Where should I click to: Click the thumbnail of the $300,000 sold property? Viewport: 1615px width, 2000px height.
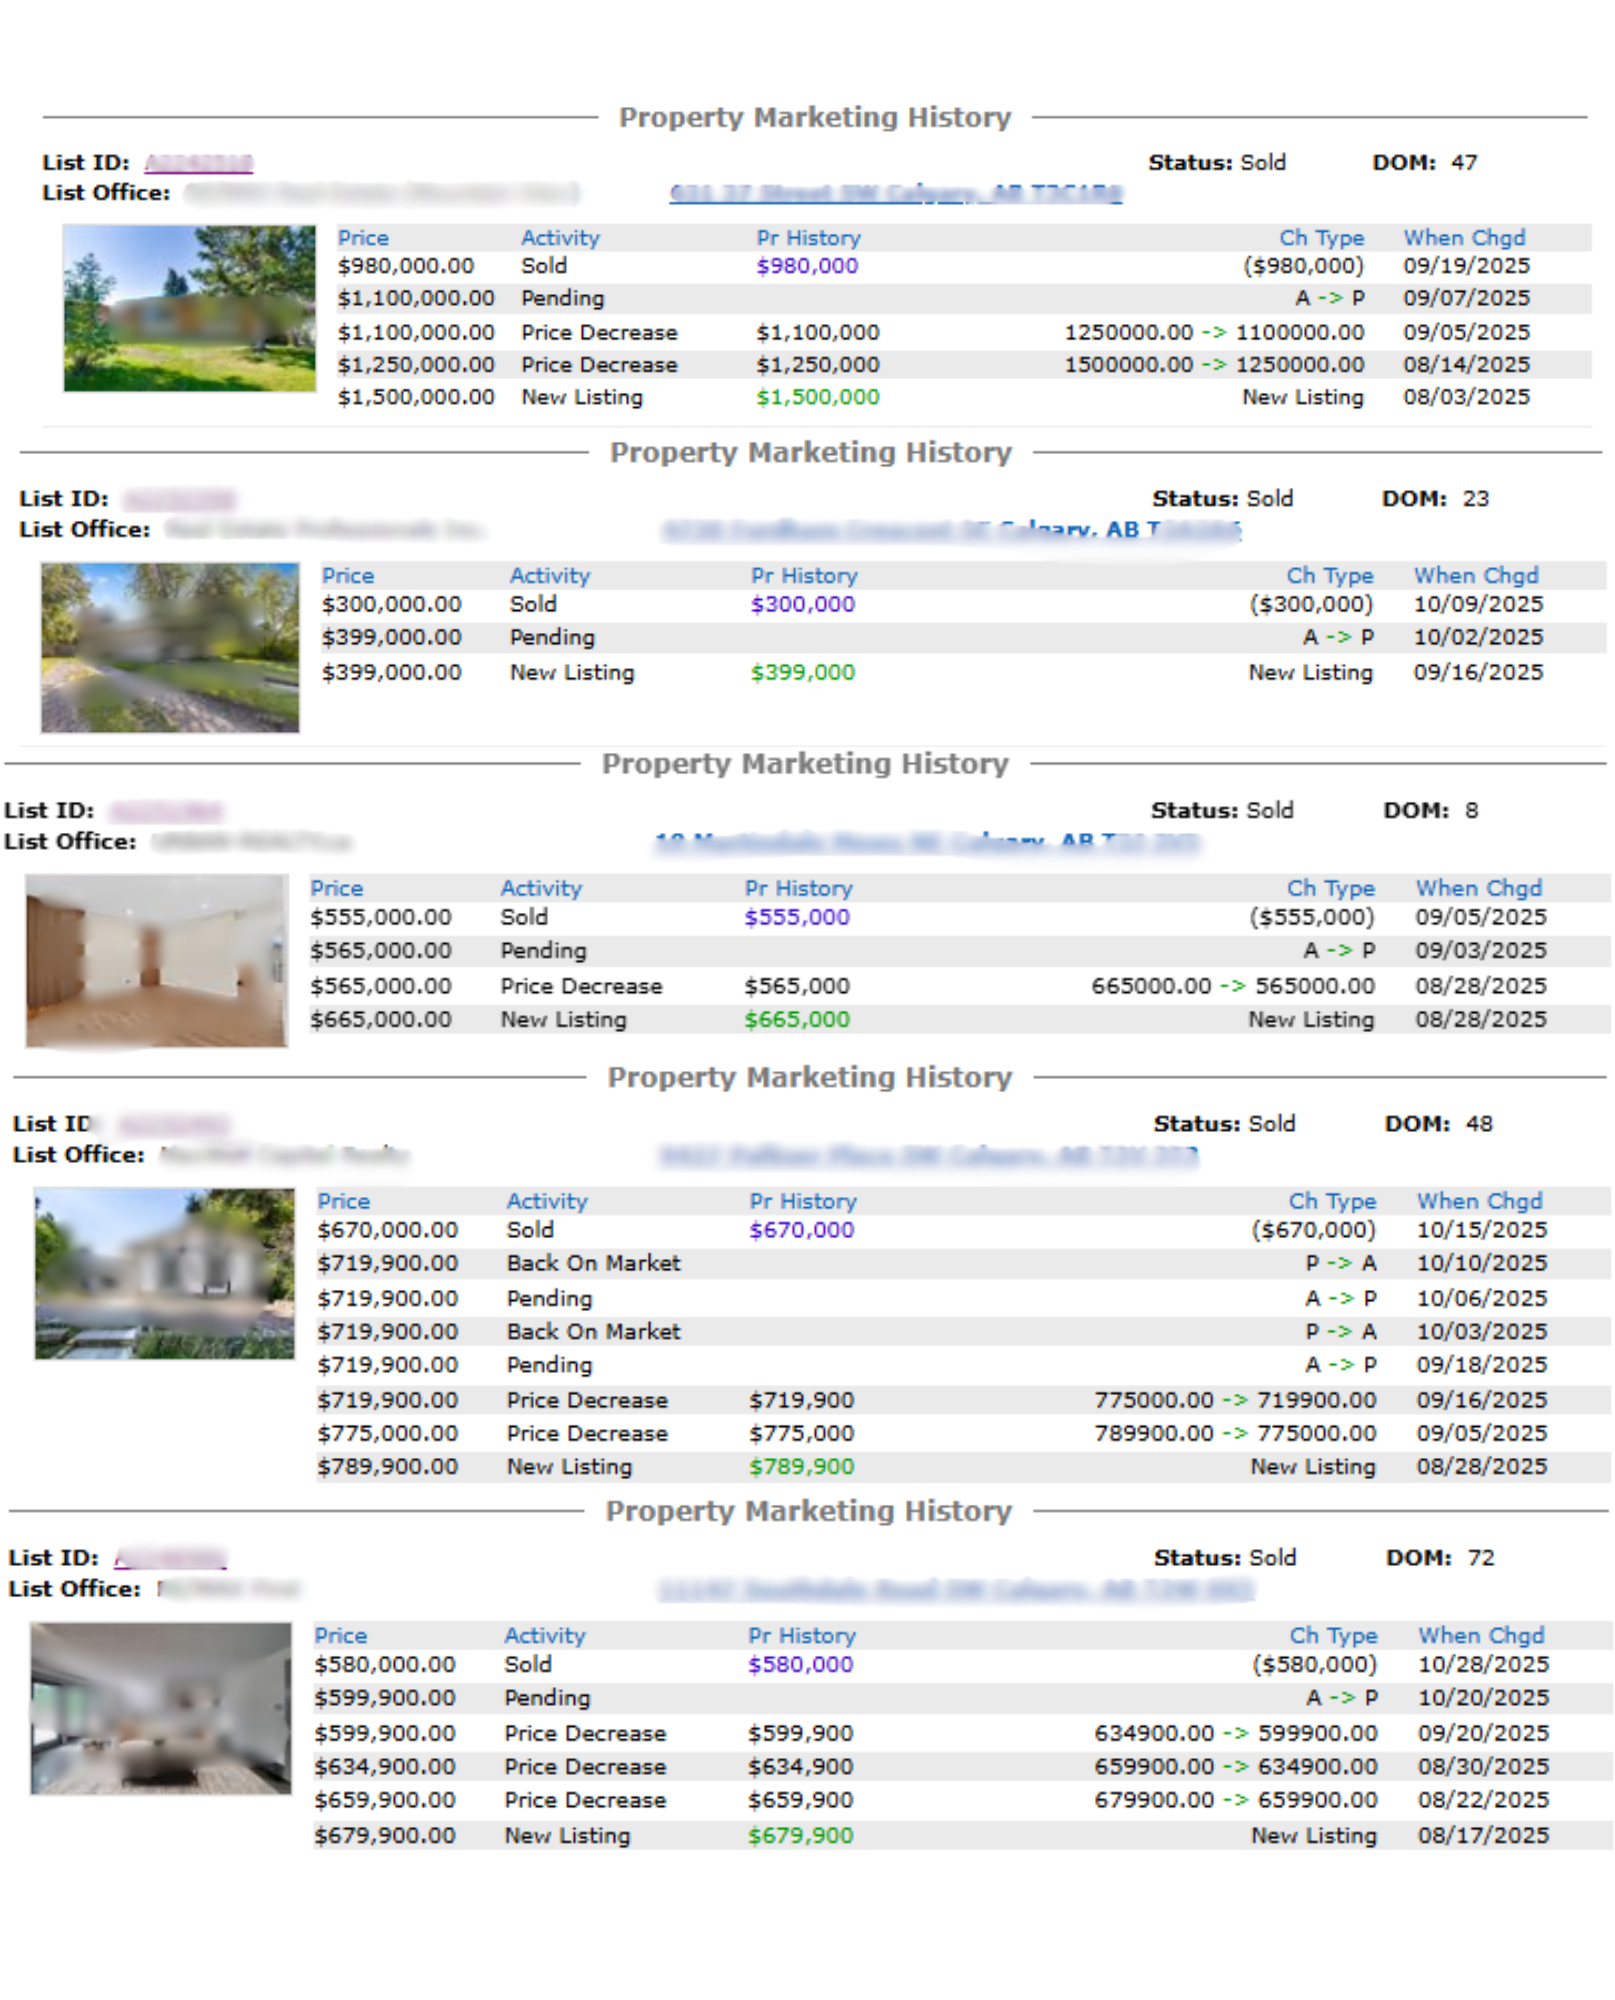click(170, 647)
